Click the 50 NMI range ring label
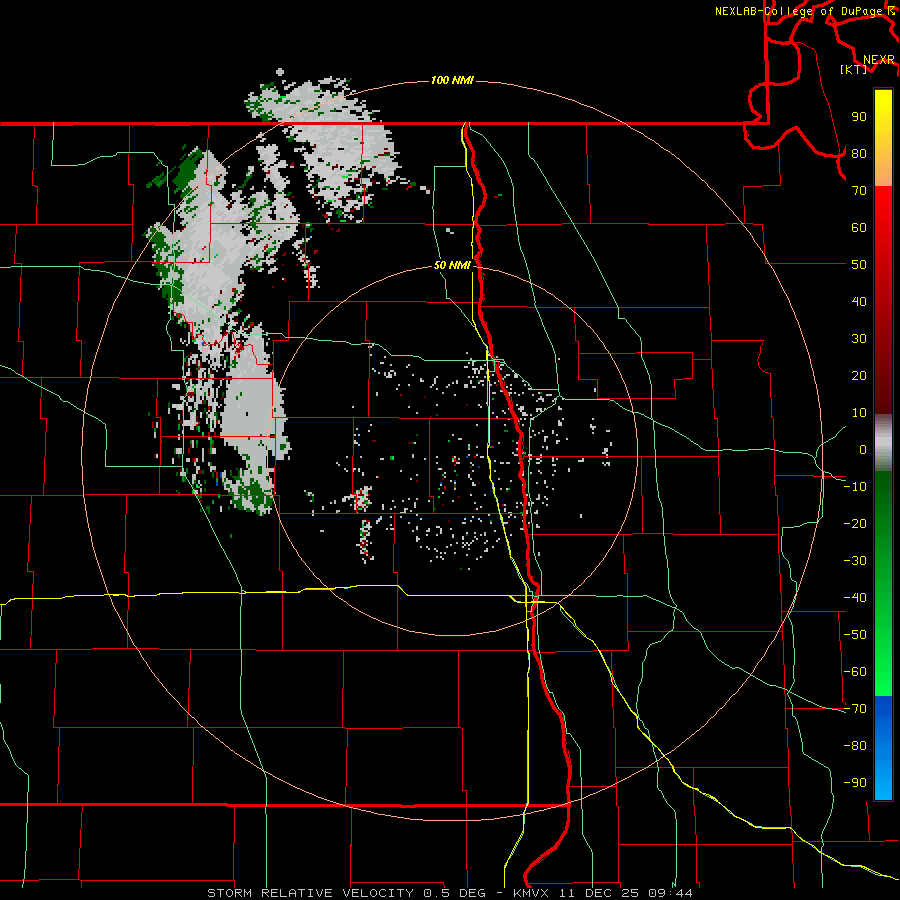This screenshot has width=900, height=900. pos(452,265)
